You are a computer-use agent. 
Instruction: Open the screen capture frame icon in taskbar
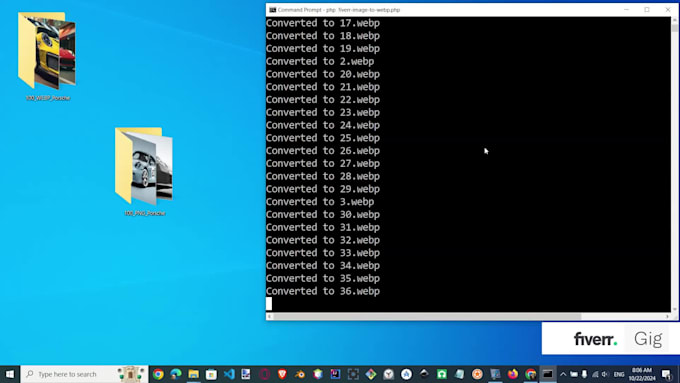tap(353, 374)
